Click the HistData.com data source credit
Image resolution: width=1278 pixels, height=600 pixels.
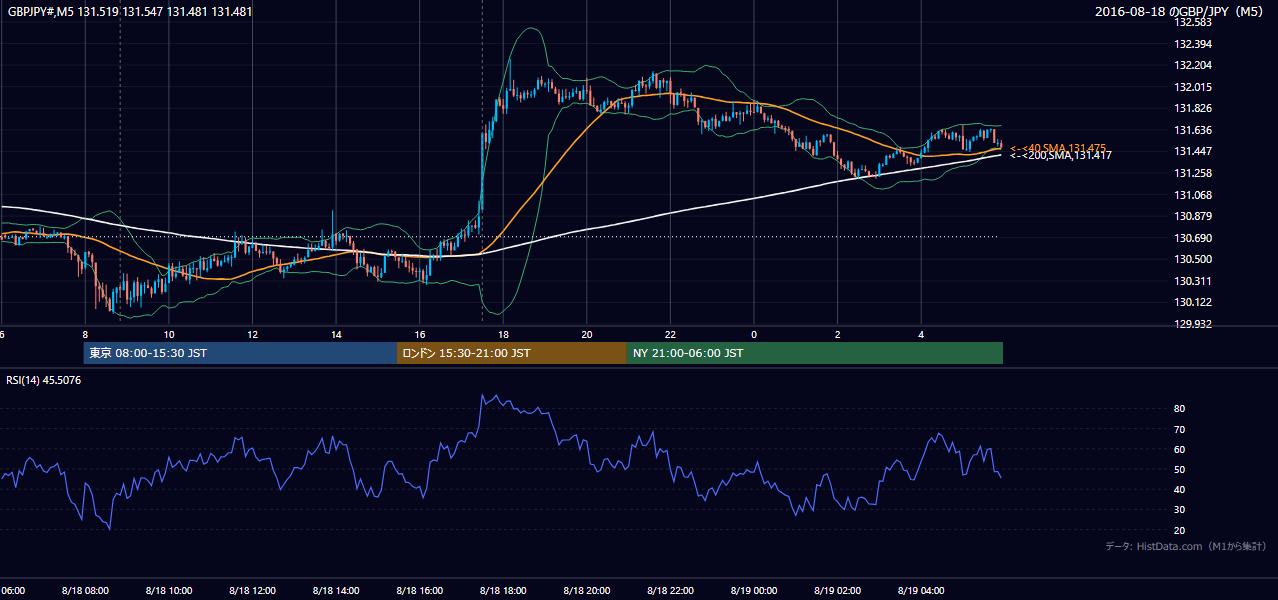tap(1186, 546)
